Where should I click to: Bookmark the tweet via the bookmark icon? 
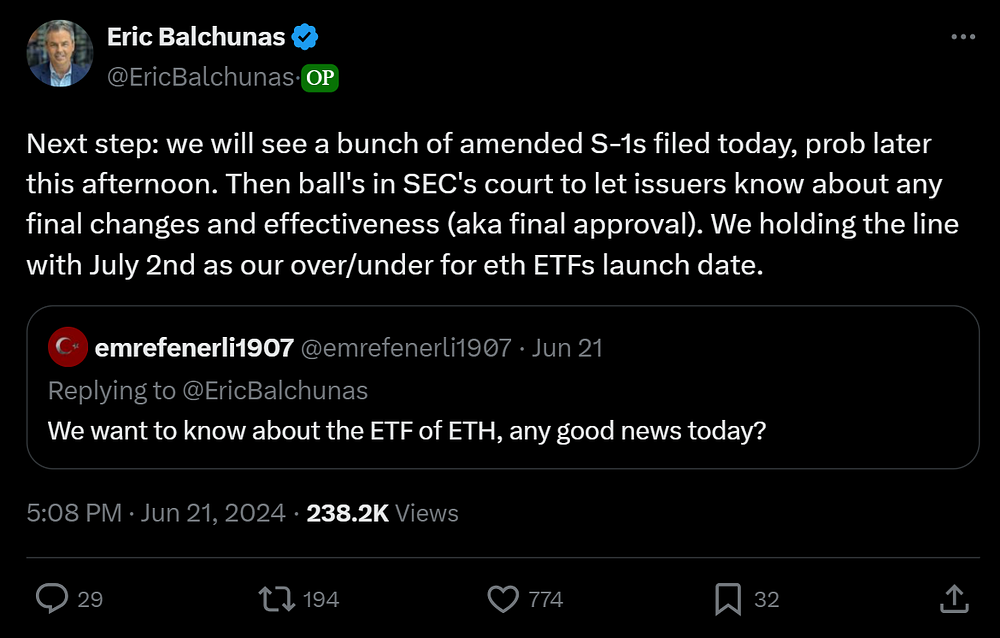(x=728, y=599)
